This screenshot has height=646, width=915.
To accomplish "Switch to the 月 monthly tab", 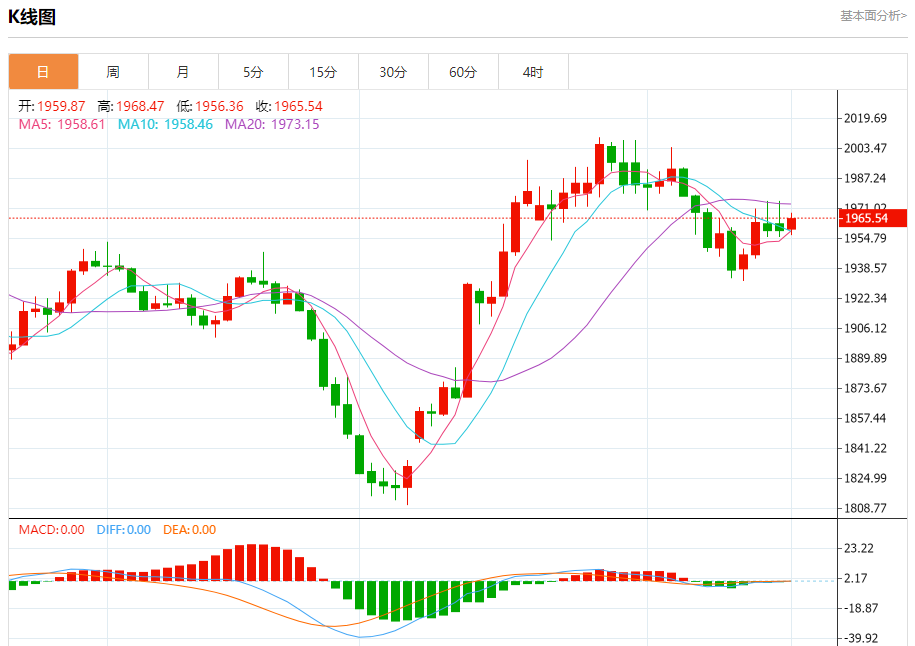I will tap(183, 72).
